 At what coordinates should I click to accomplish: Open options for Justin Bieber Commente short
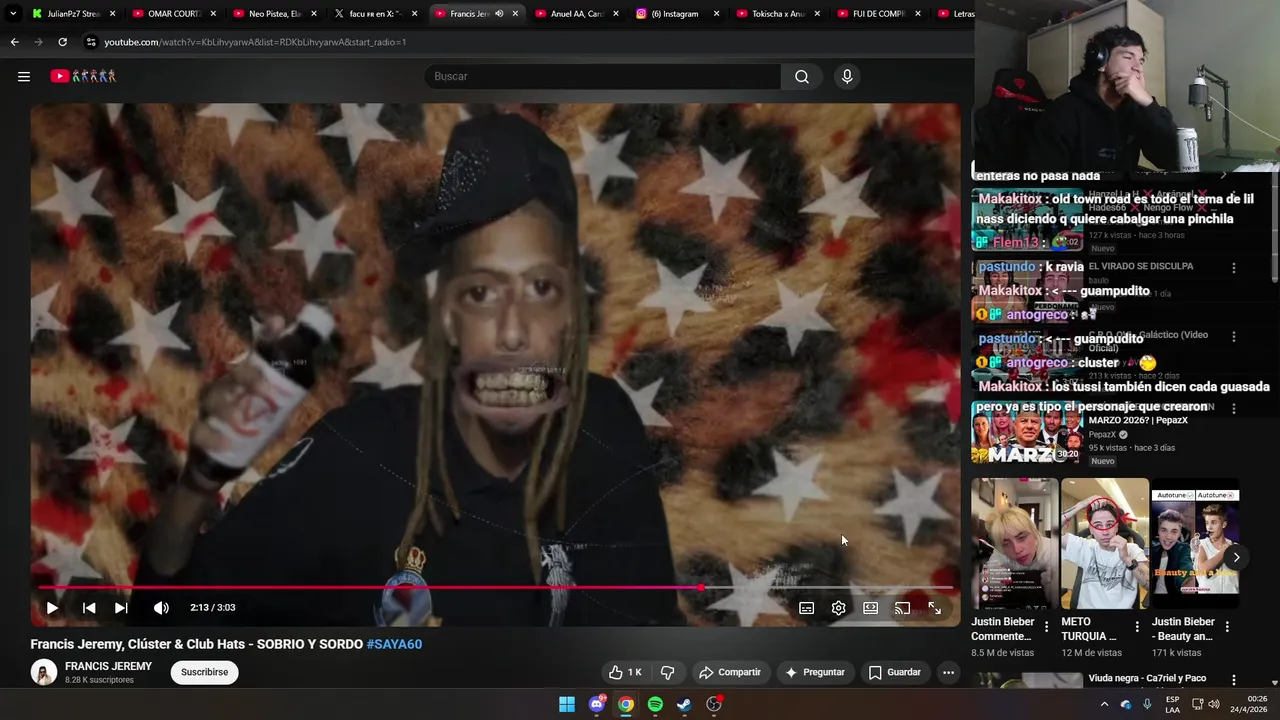click(1047, 627)
